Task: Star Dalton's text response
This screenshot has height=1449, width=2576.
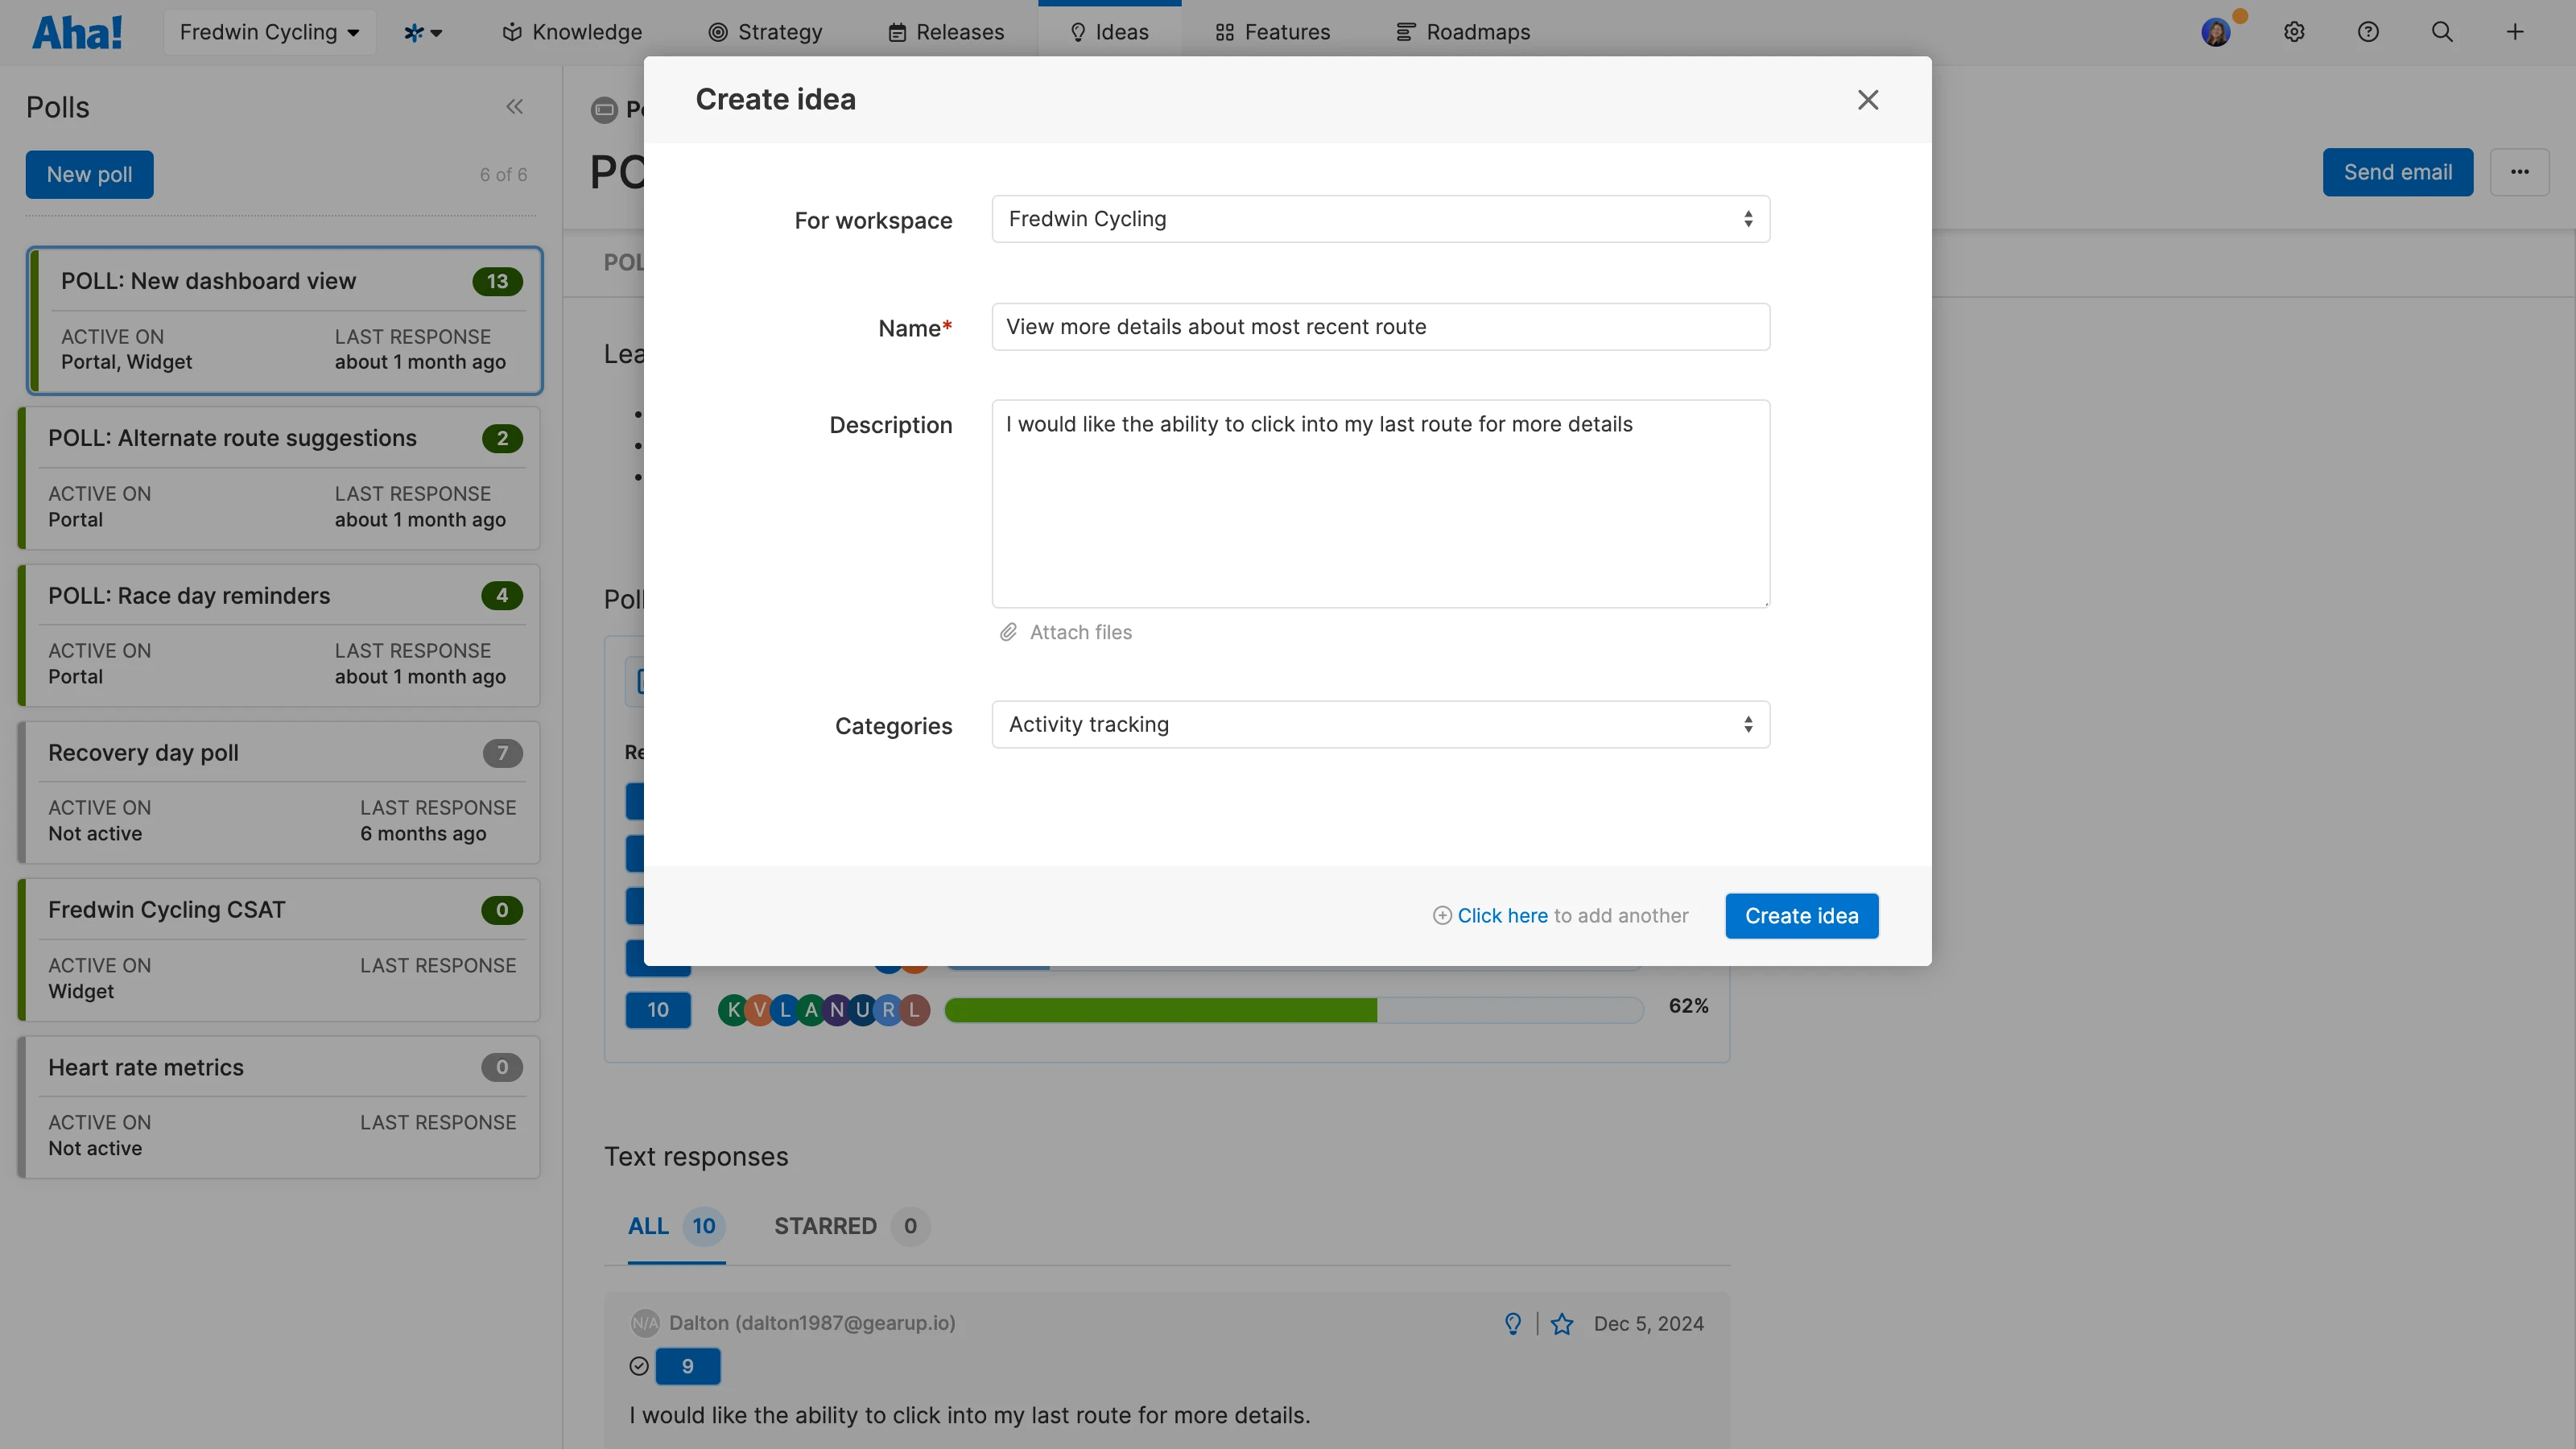Action: [x=1563, y=1323]
